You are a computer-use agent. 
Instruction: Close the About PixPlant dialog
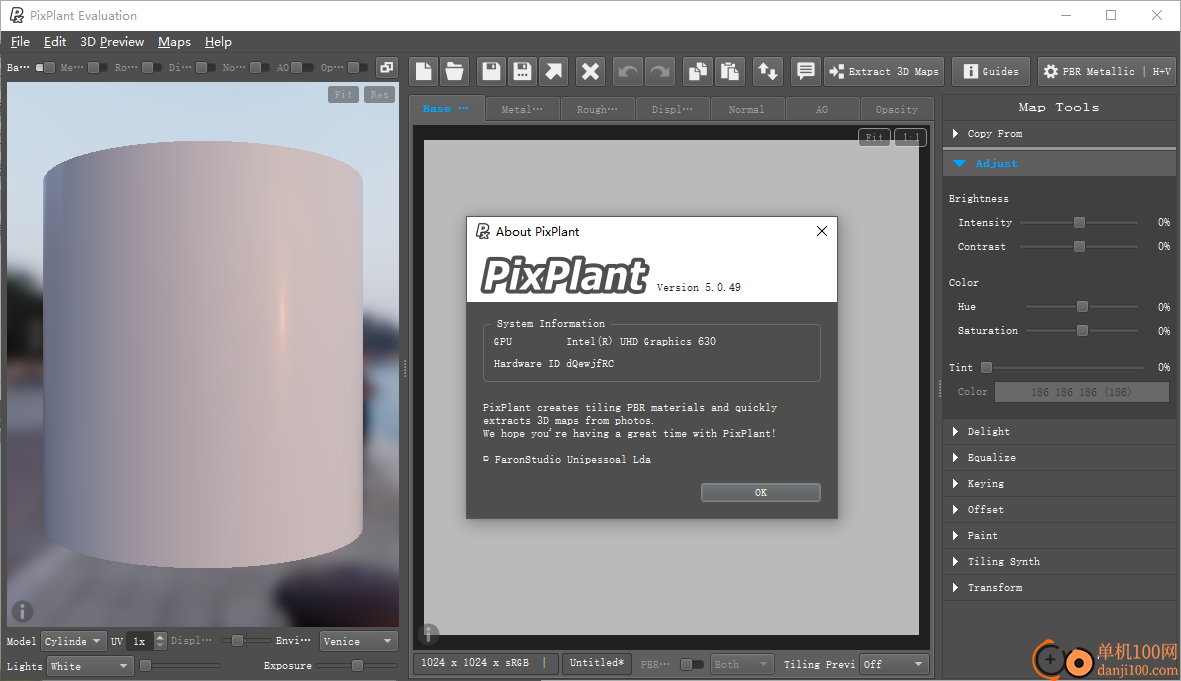point(822,231)
